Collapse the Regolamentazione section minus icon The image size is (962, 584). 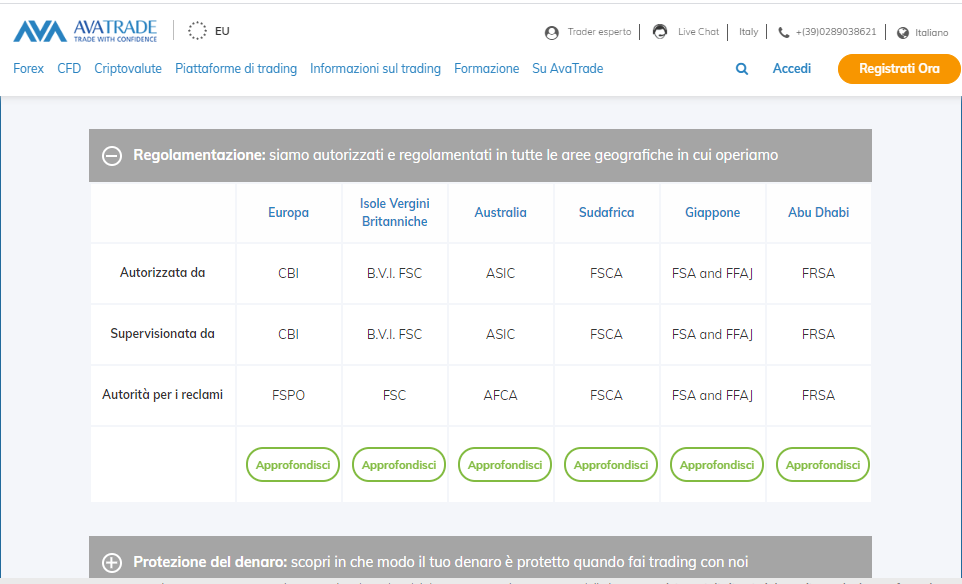coord(112,156)
